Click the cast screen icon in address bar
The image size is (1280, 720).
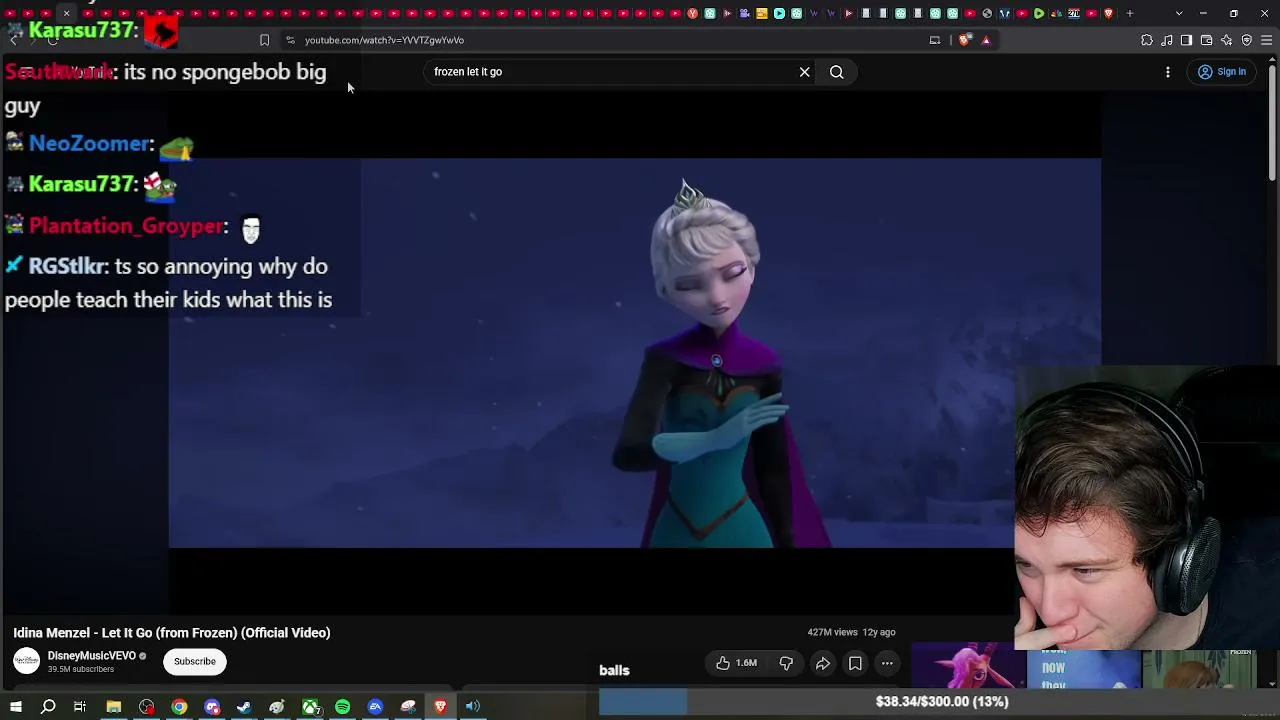(x=935, y=40)
